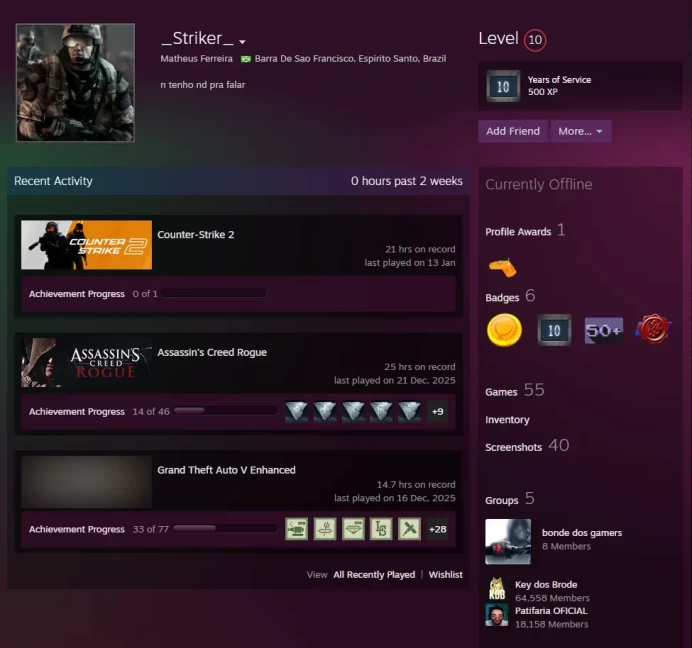Viewport: 692px width, 648px height.
Task: Click the GTA V diamond achievement icon
Action: [x=353, y=529]
